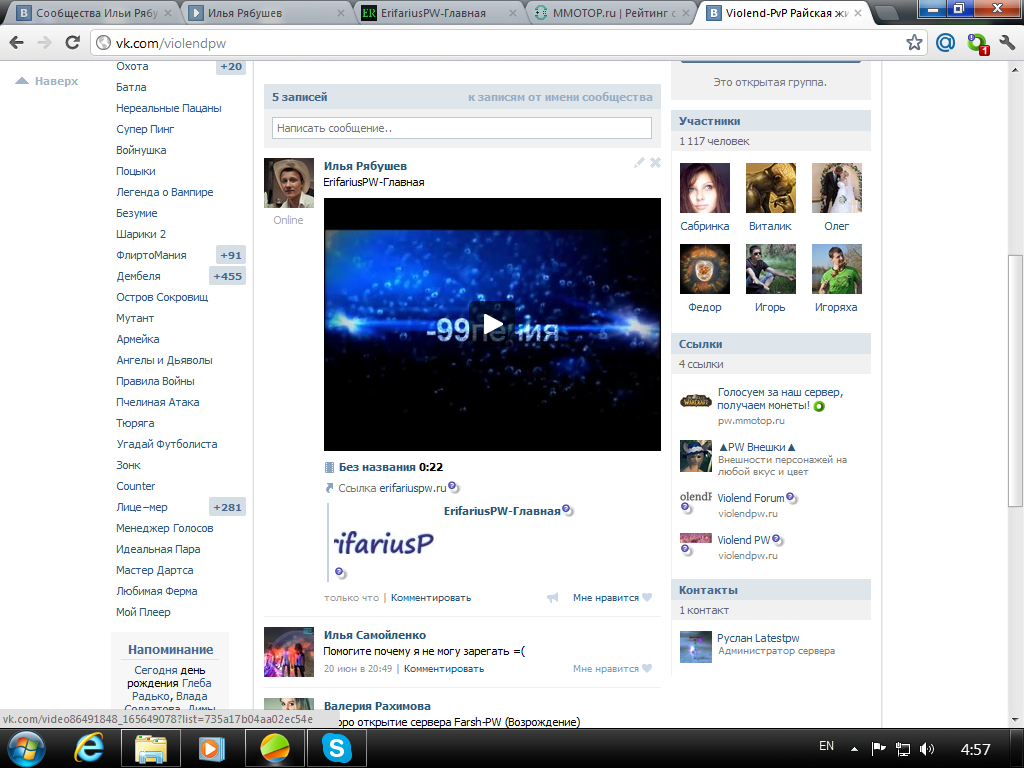Click Ilya Ryabushev's avatar photo in post

click(289, 183)
